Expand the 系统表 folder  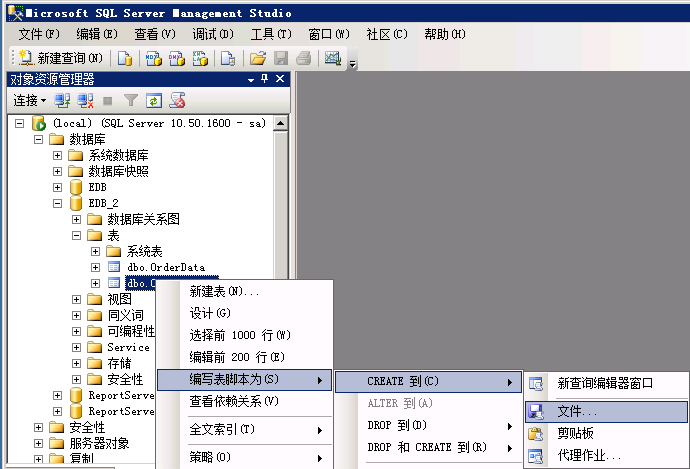coord(95,251)
